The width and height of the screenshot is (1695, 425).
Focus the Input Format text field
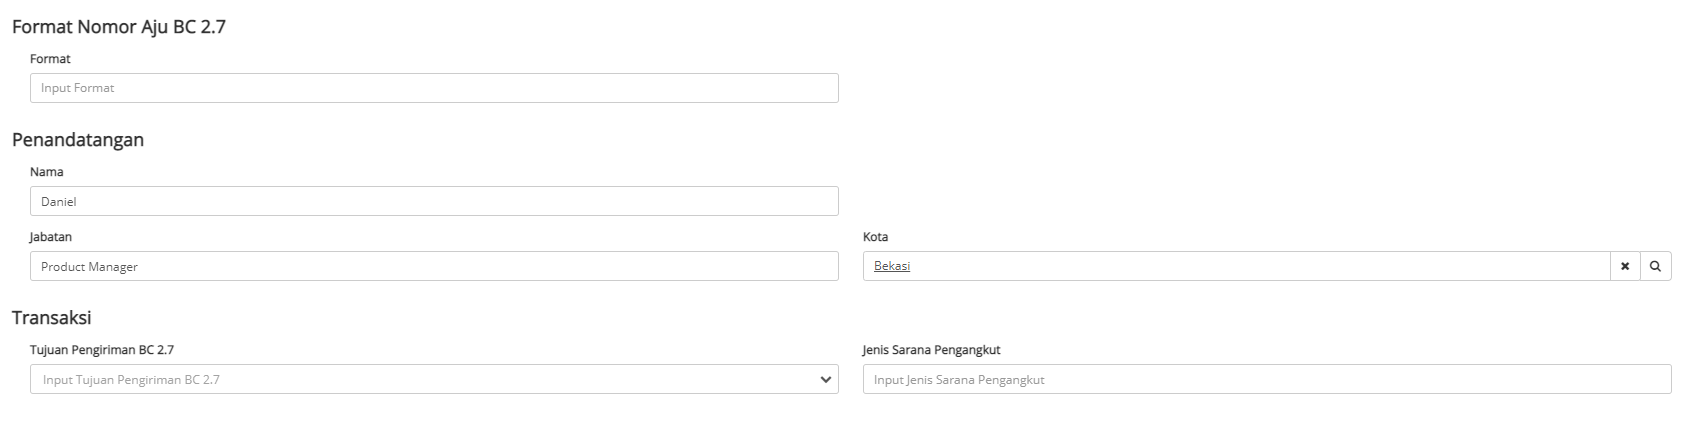pyautogui.click(x=434, y=88)
